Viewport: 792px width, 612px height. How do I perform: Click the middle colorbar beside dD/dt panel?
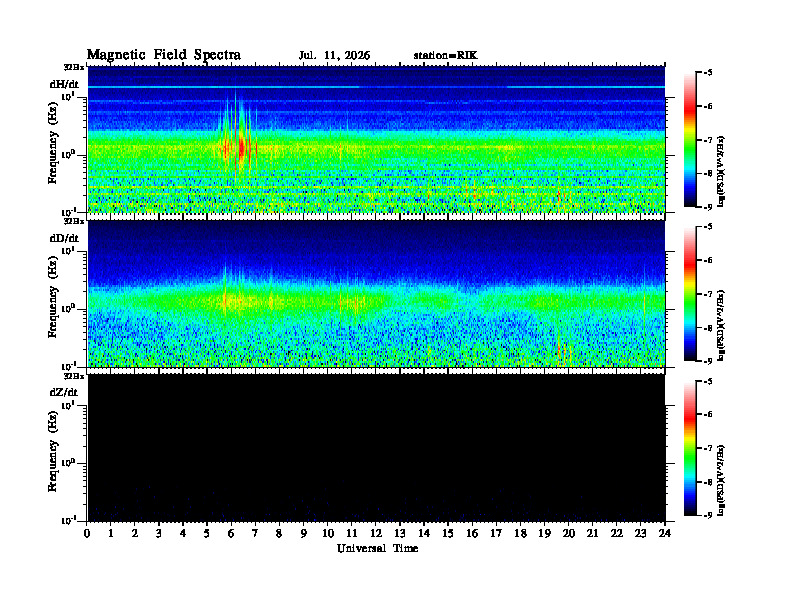(690, 293)
